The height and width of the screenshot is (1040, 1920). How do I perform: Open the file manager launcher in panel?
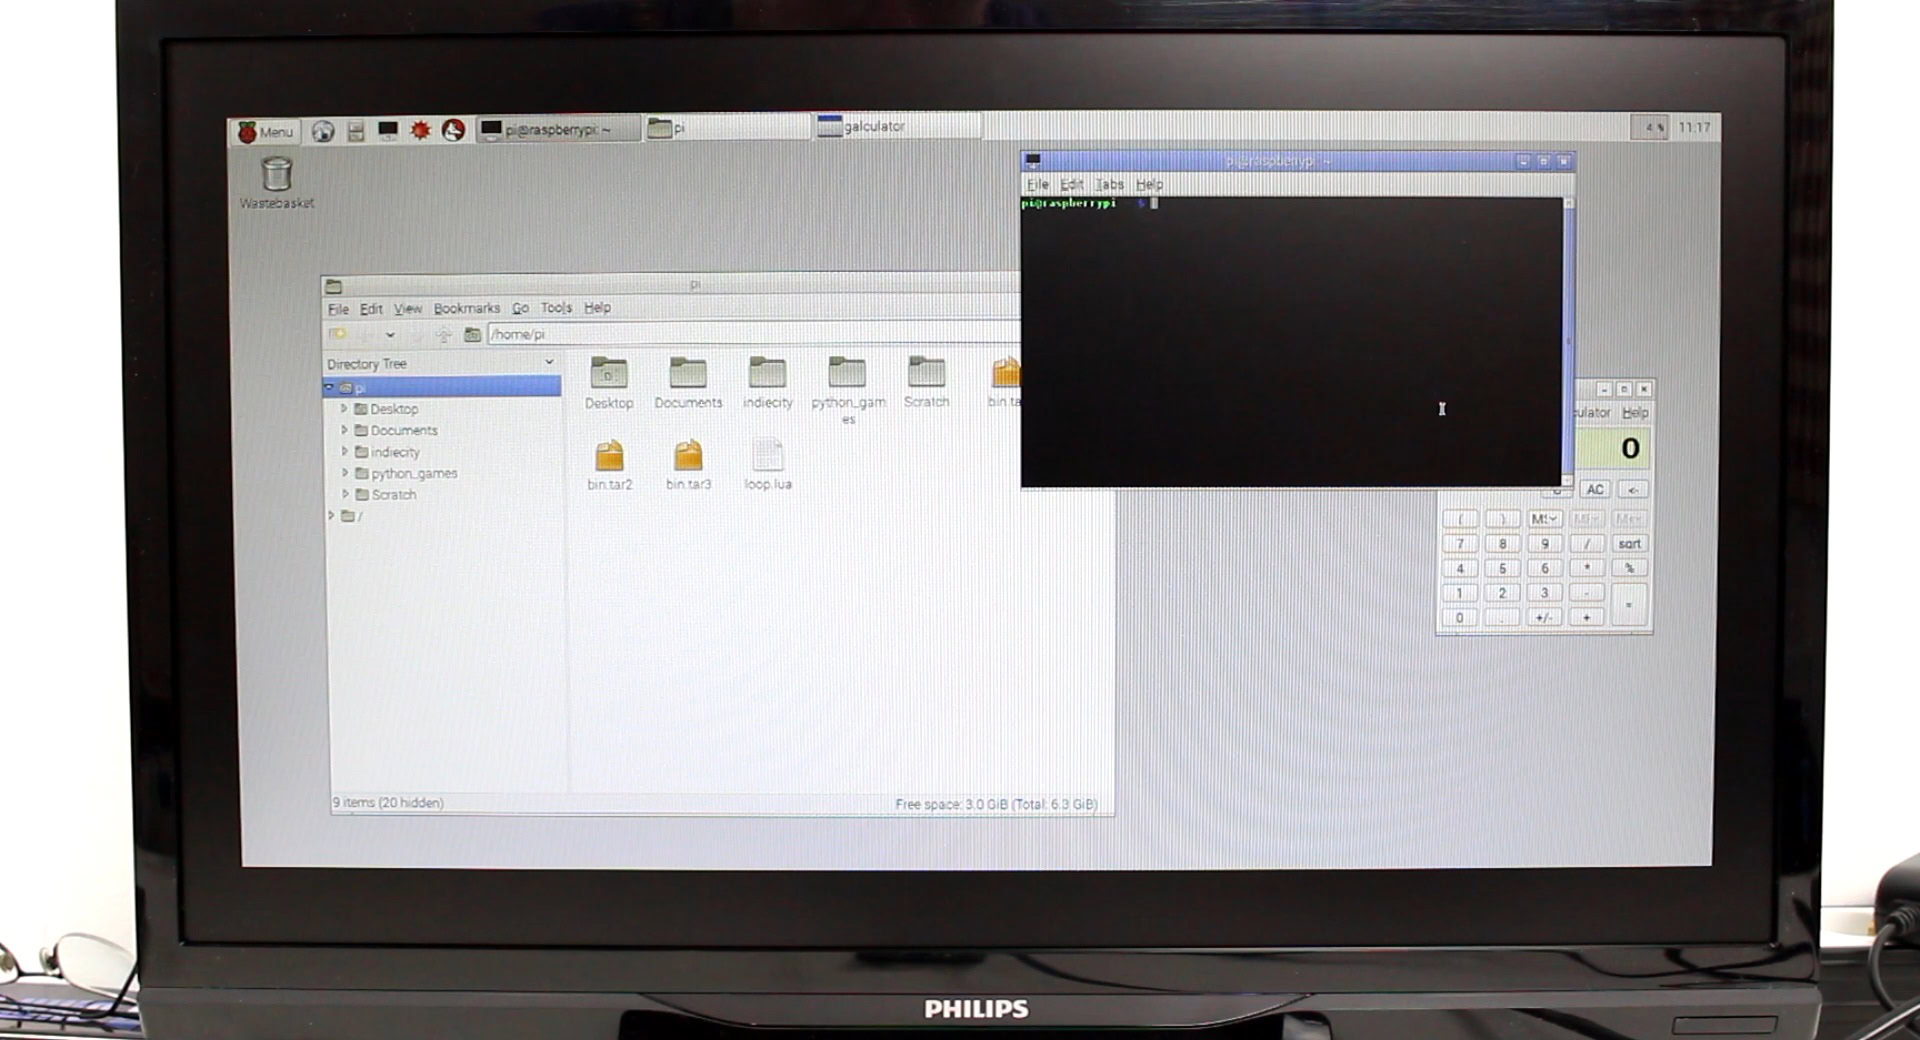coord(355,131)
